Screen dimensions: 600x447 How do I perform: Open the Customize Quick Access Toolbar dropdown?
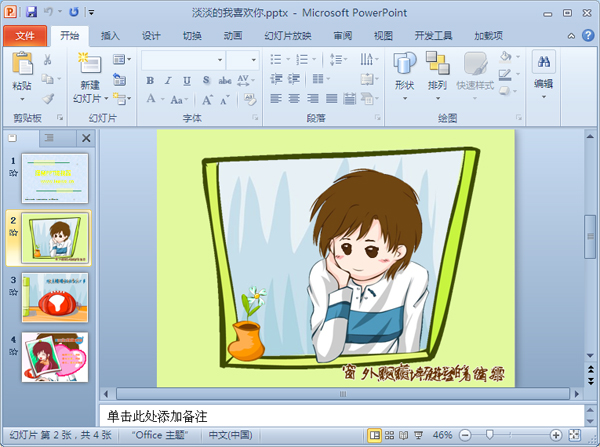click(91, 13)
